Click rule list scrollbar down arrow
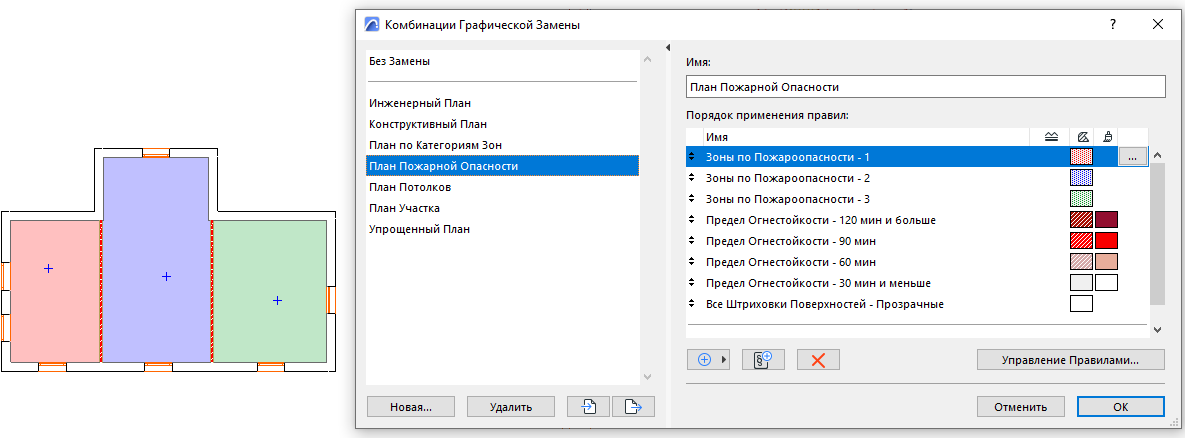1185x438 pixels. [1157, 329]
